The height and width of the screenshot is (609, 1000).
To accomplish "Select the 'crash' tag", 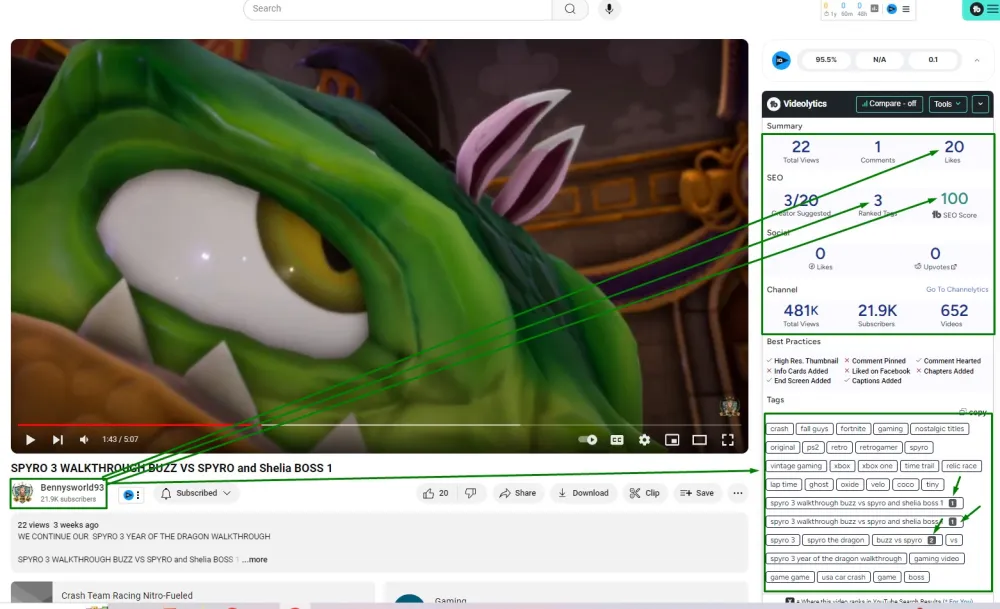I will [779, 429].
